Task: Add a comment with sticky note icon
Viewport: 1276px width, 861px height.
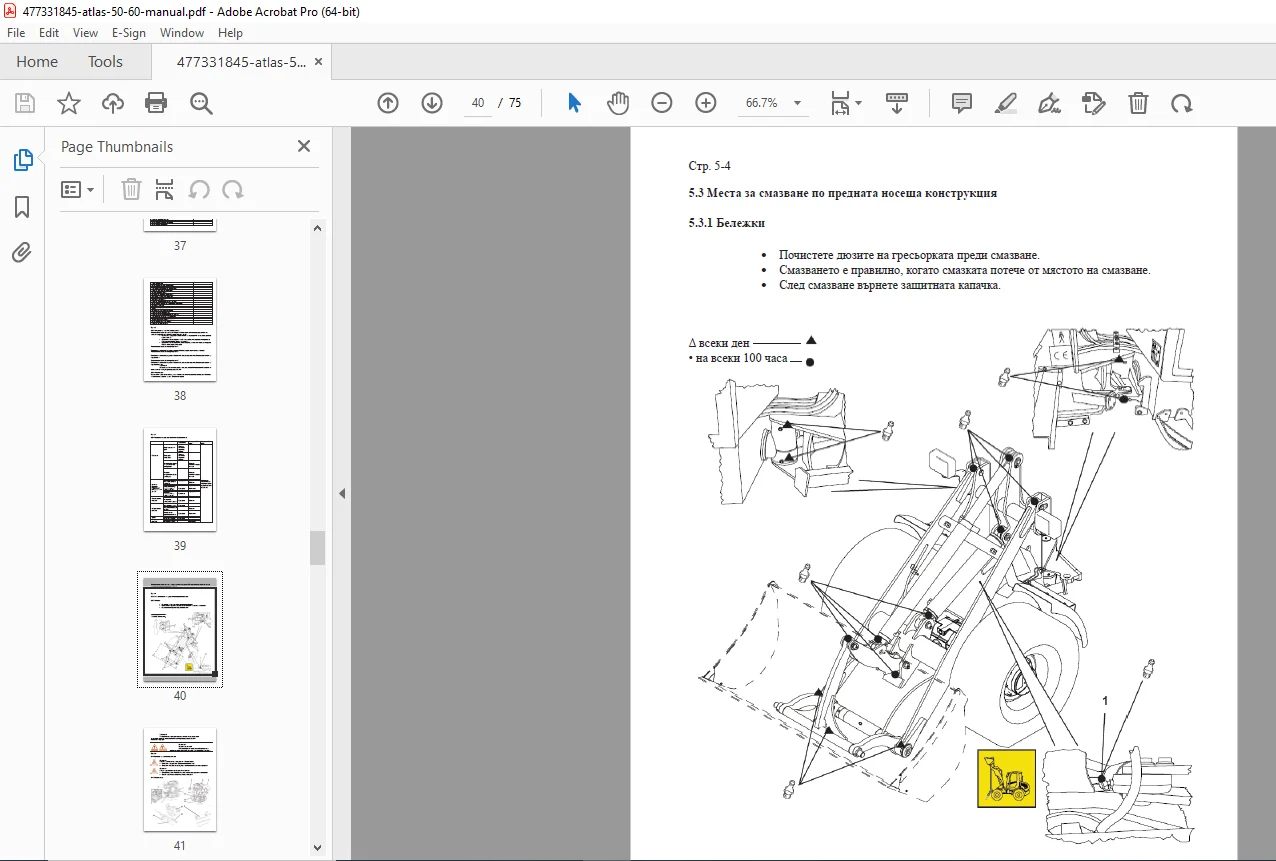Action: 962,103
